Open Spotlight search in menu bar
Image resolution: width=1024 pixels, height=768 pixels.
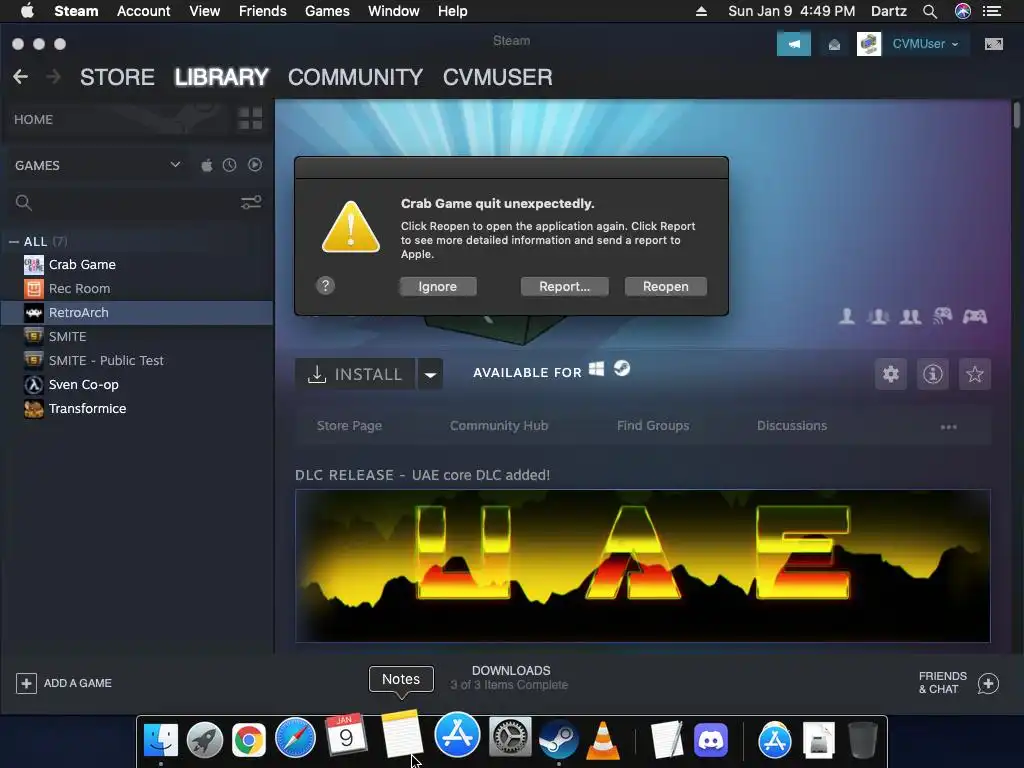[930, 11]
